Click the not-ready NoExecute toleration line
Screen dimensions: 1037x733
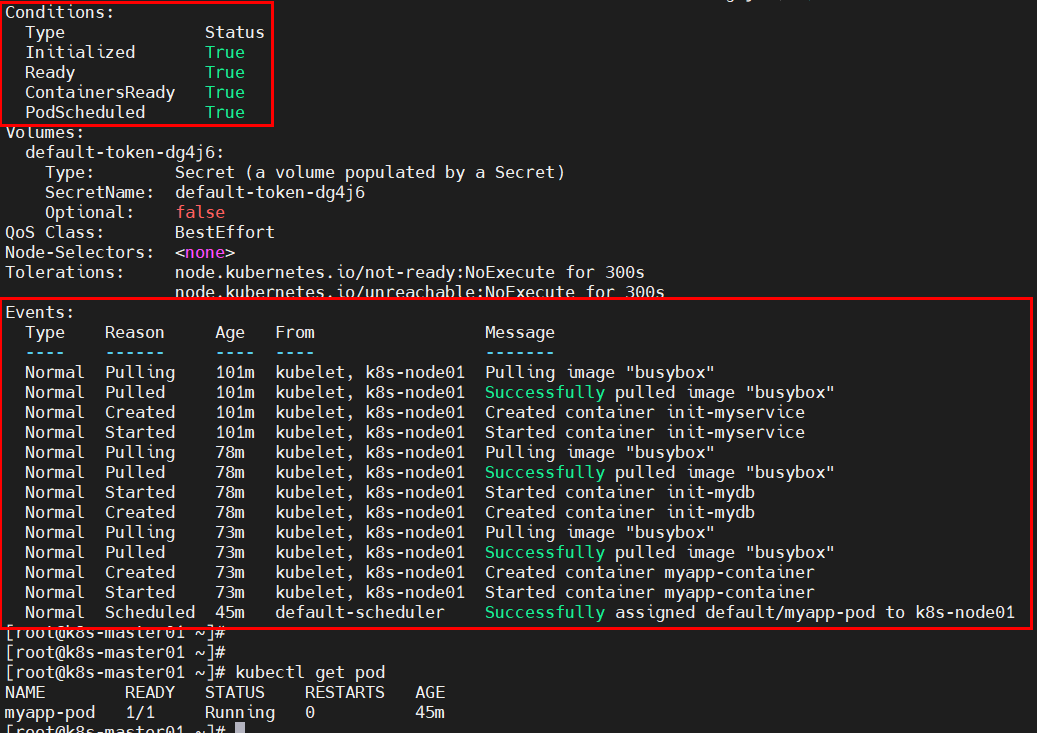click(x=409, y=273)
